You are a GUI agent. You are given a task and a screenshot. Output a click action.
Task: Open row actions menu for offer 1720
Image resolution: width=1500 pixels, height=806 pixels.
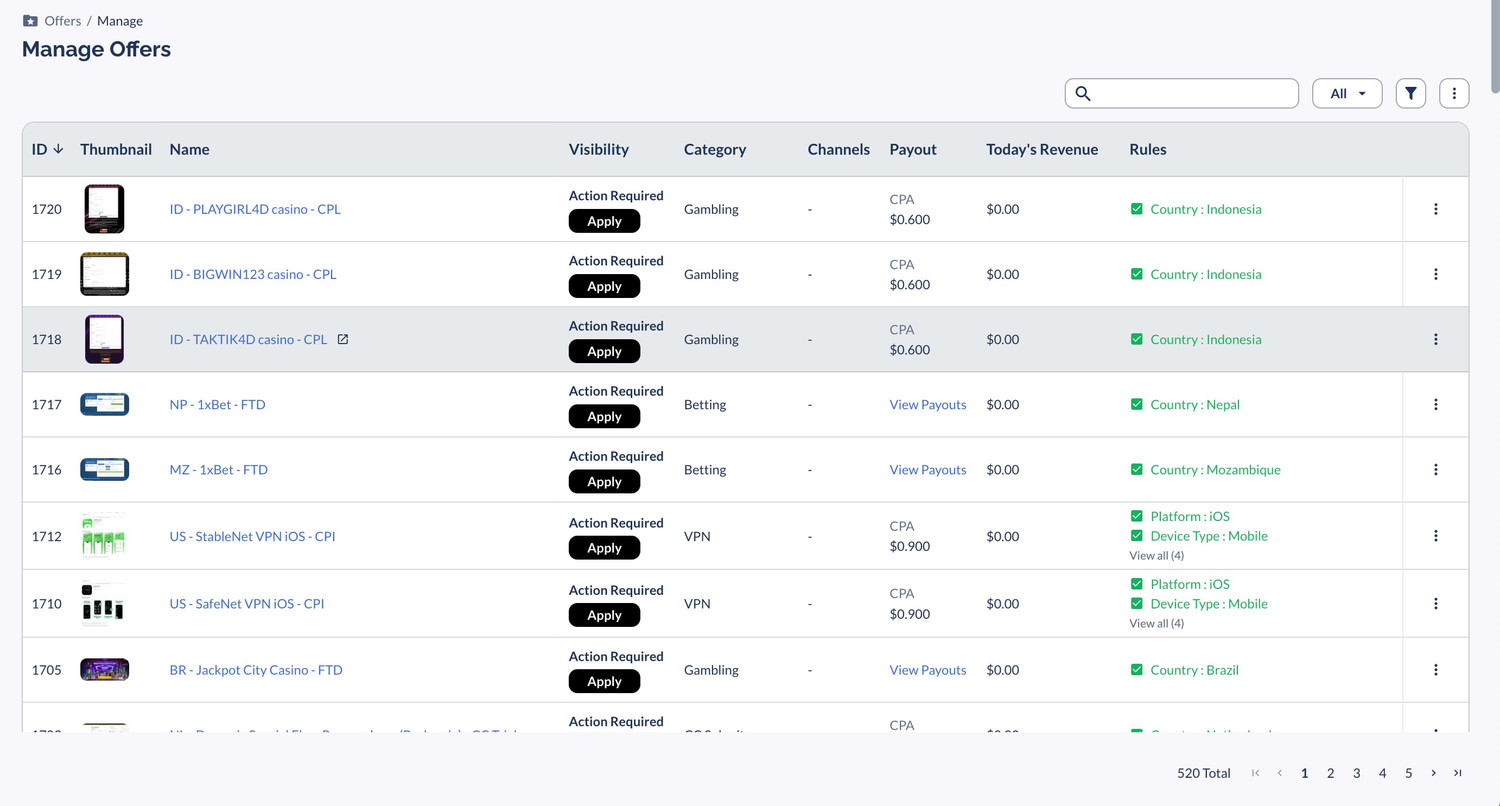1436,209
